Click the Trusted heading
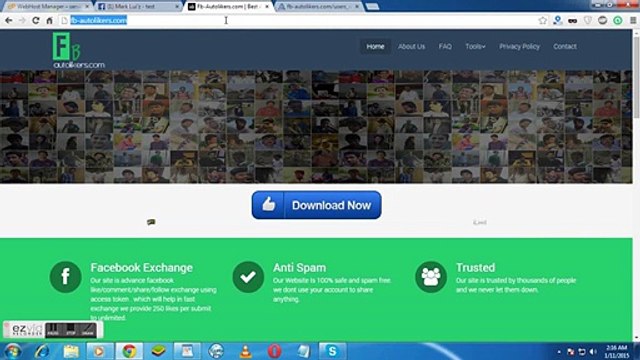640x360 pixels. pos(475,268)
